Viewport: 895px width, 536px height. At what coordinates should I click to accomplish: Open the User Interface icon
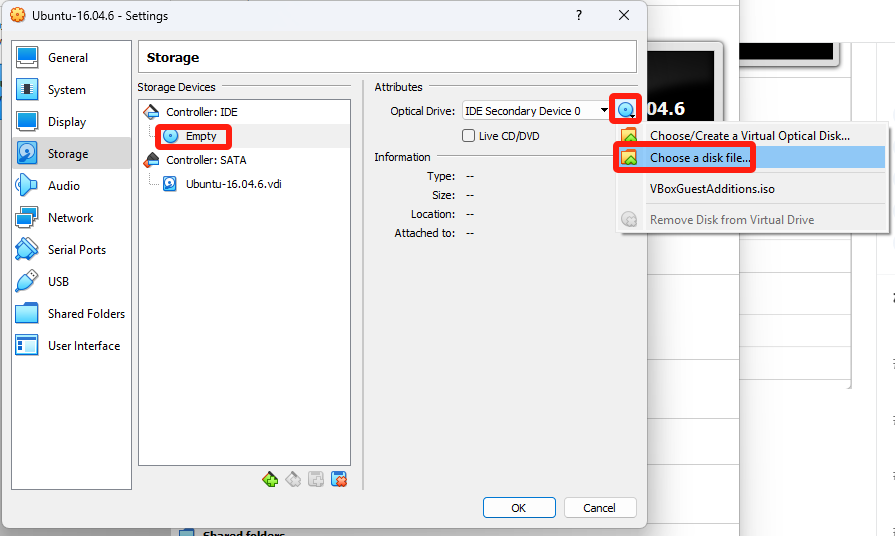27,345
